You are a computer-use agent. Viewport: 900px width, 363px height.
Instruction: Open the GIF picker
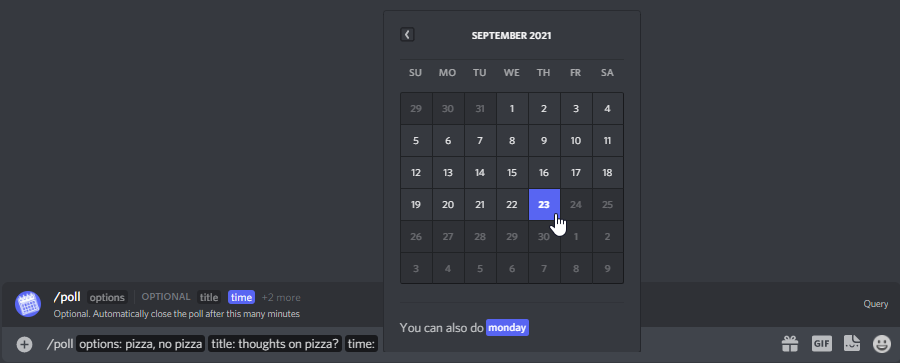(x=821, y=343)
